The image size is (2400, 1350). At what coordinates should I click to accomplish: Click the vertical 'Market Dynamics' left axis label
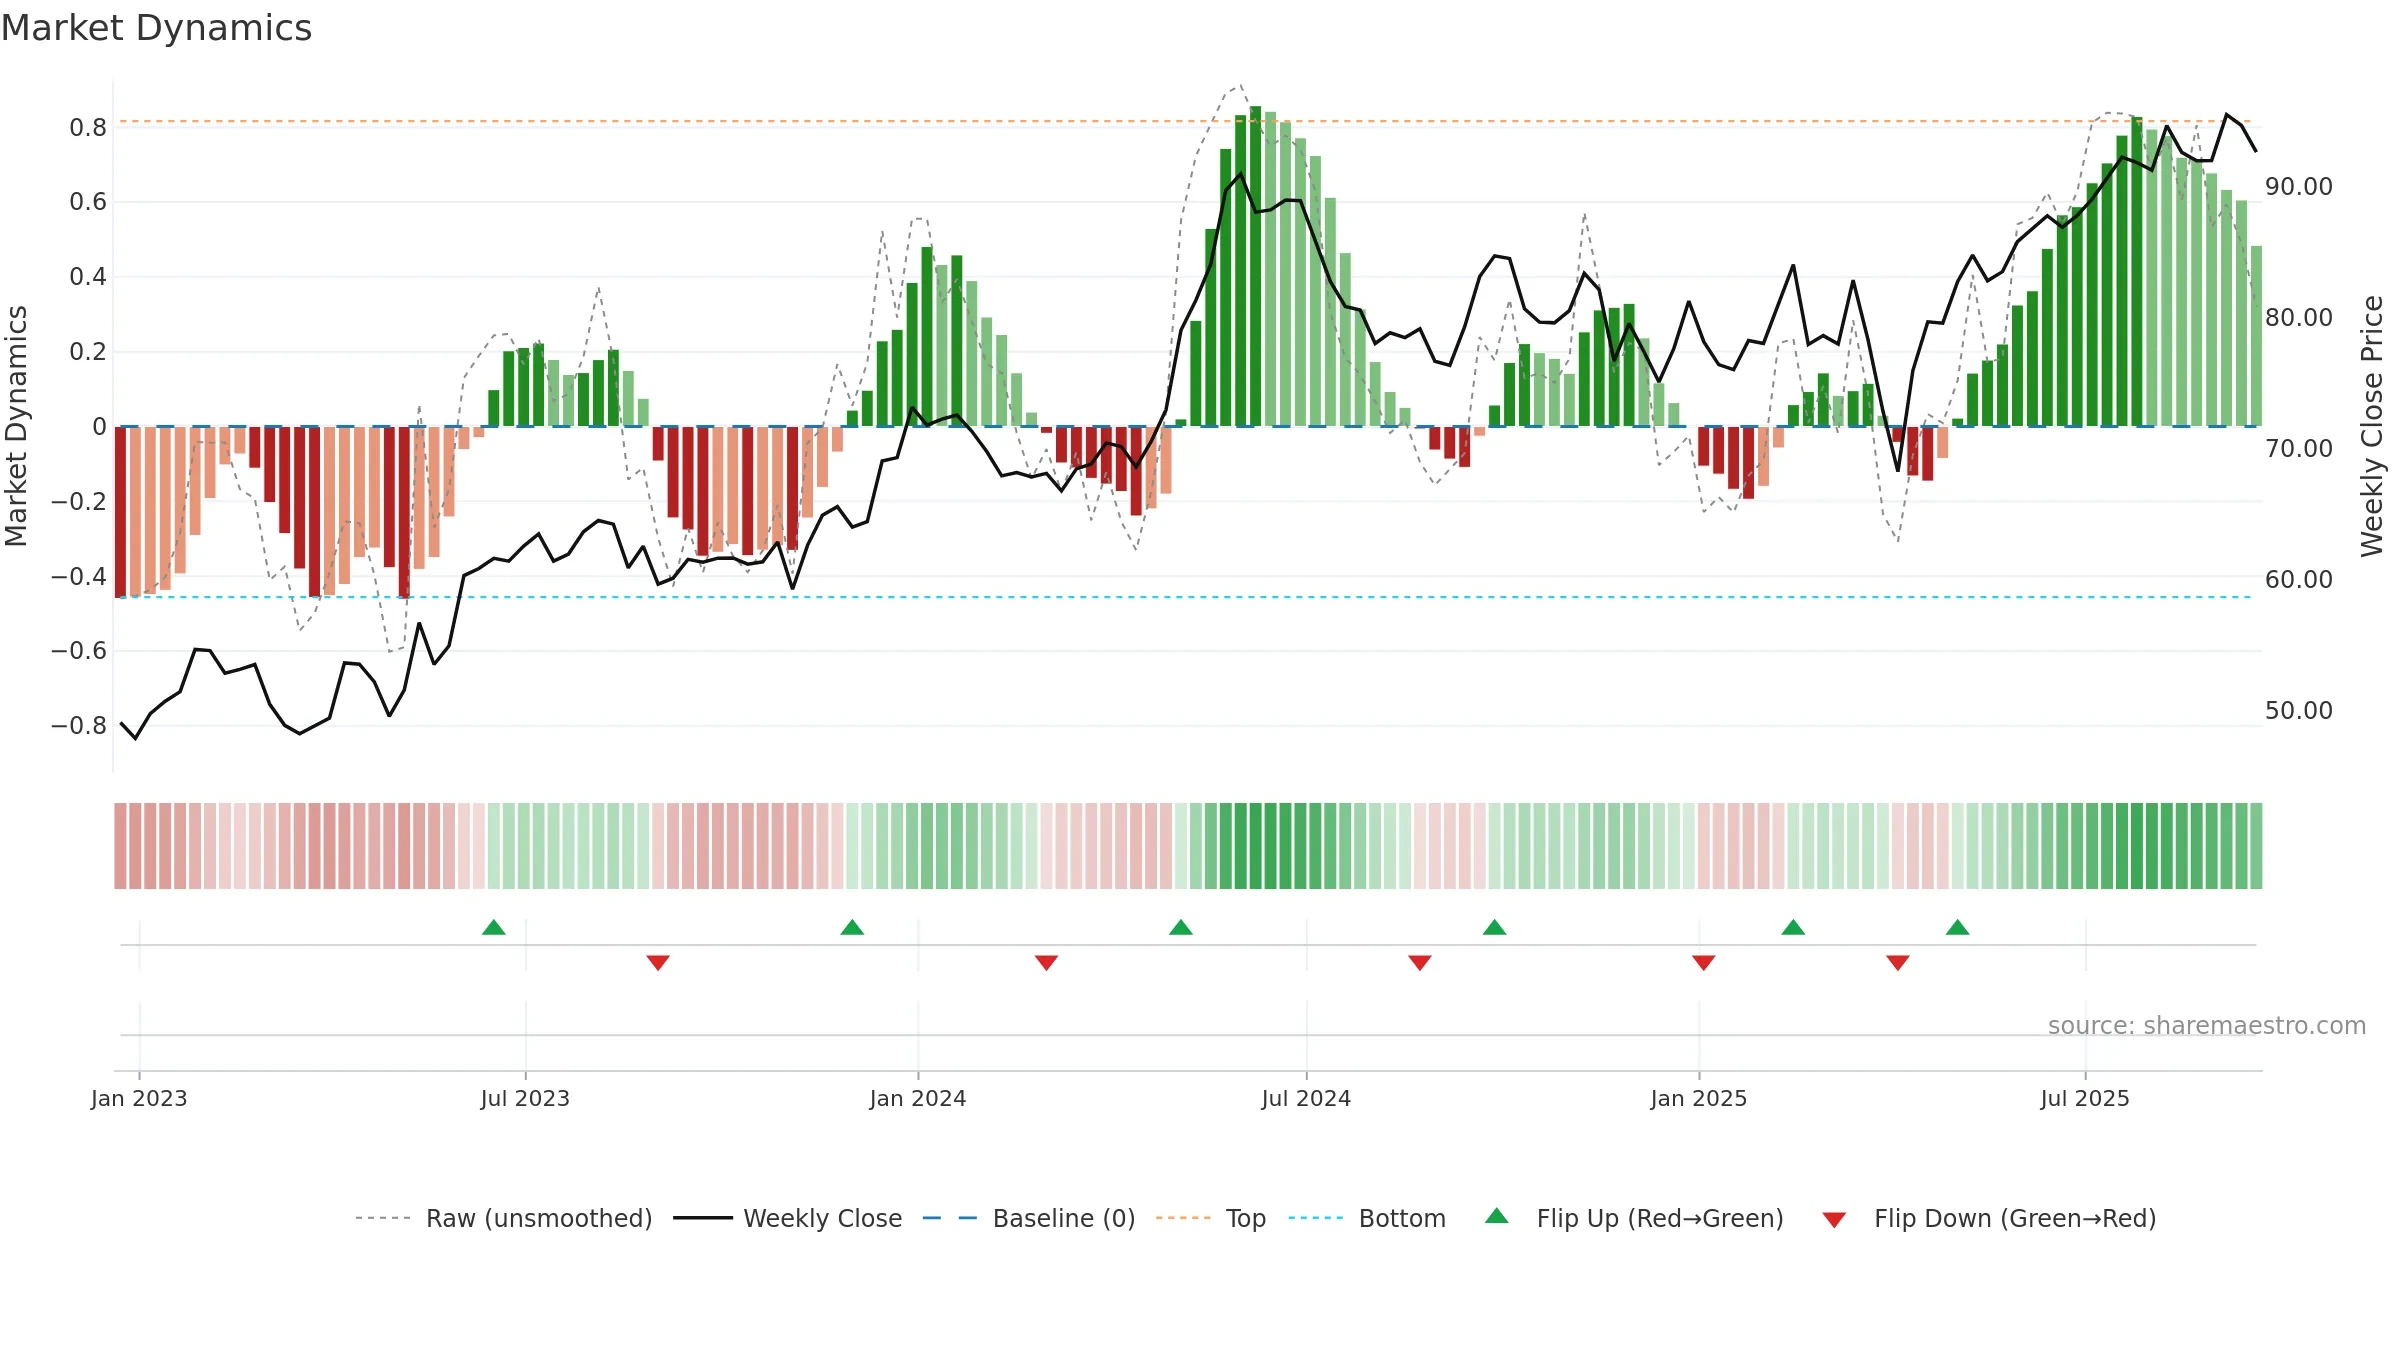(16, 426)
